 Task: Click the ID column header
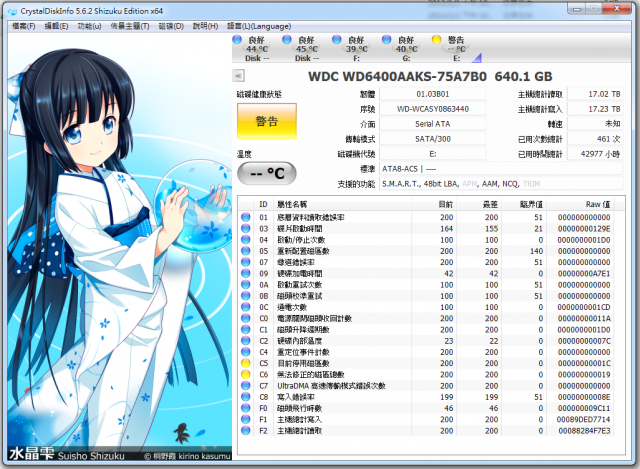[x=263, y=204]
